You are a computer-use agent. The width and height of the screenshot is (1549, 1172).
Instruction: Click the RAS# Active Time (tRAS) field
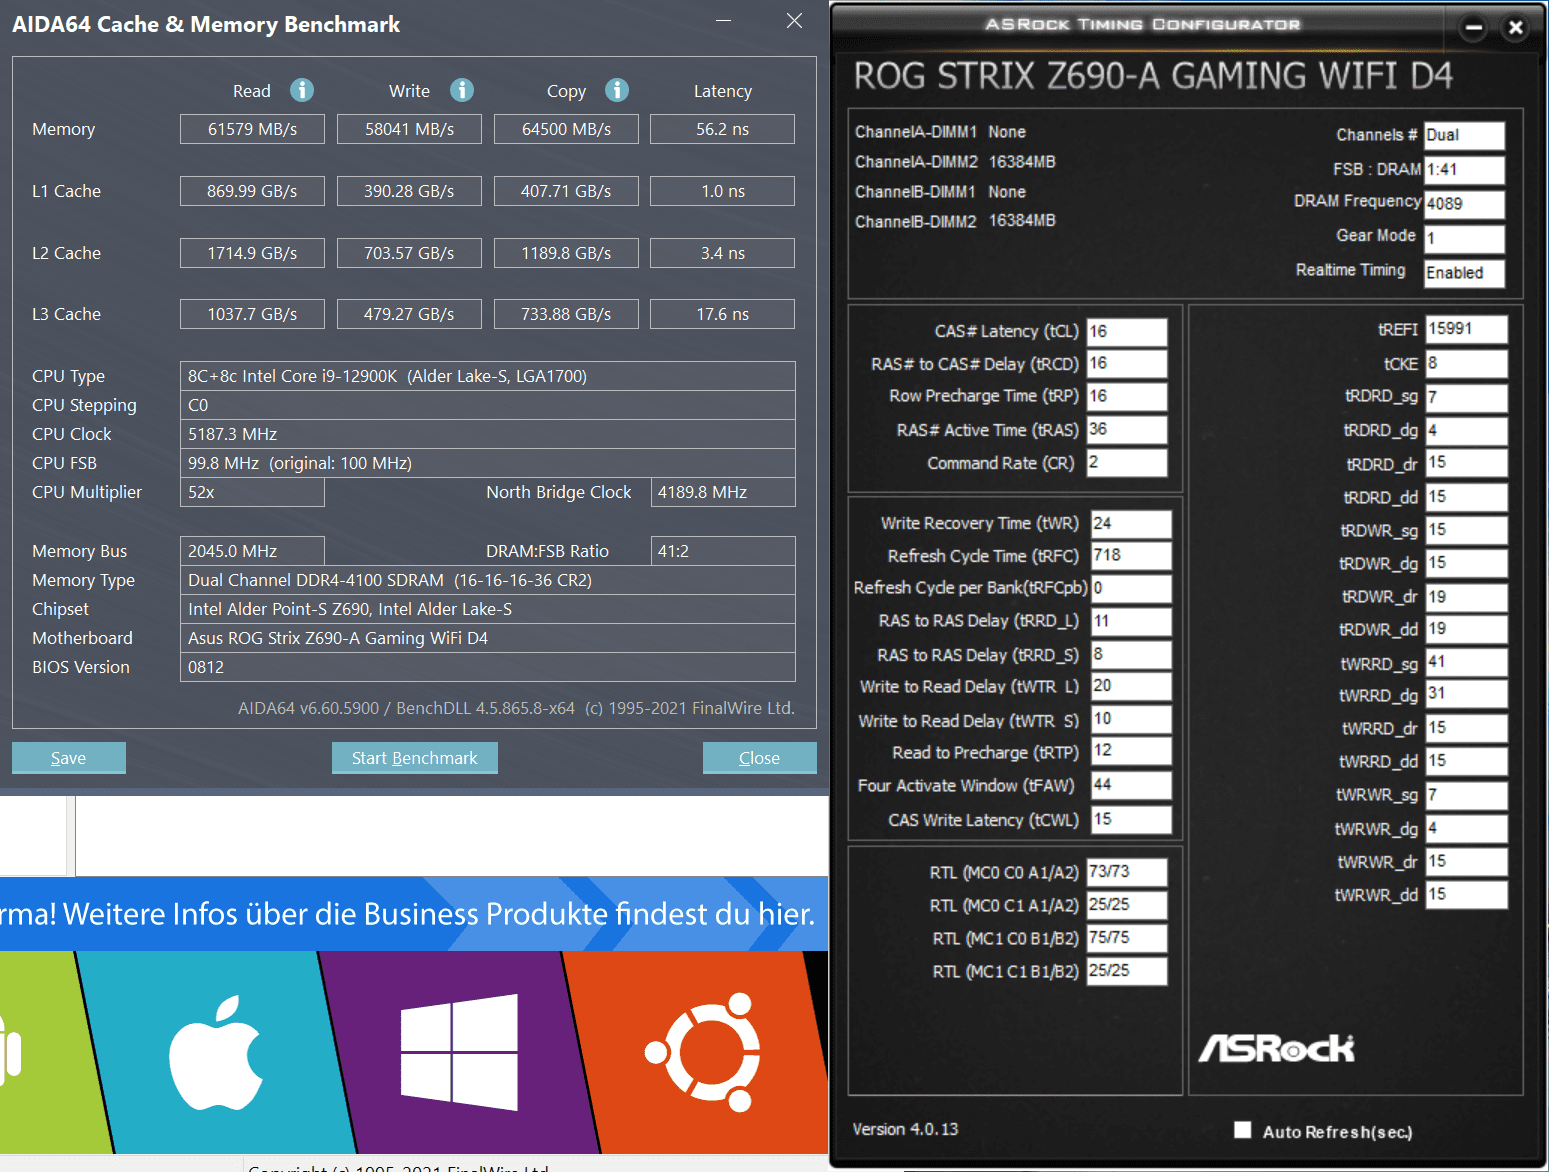tap(1127, 430)
